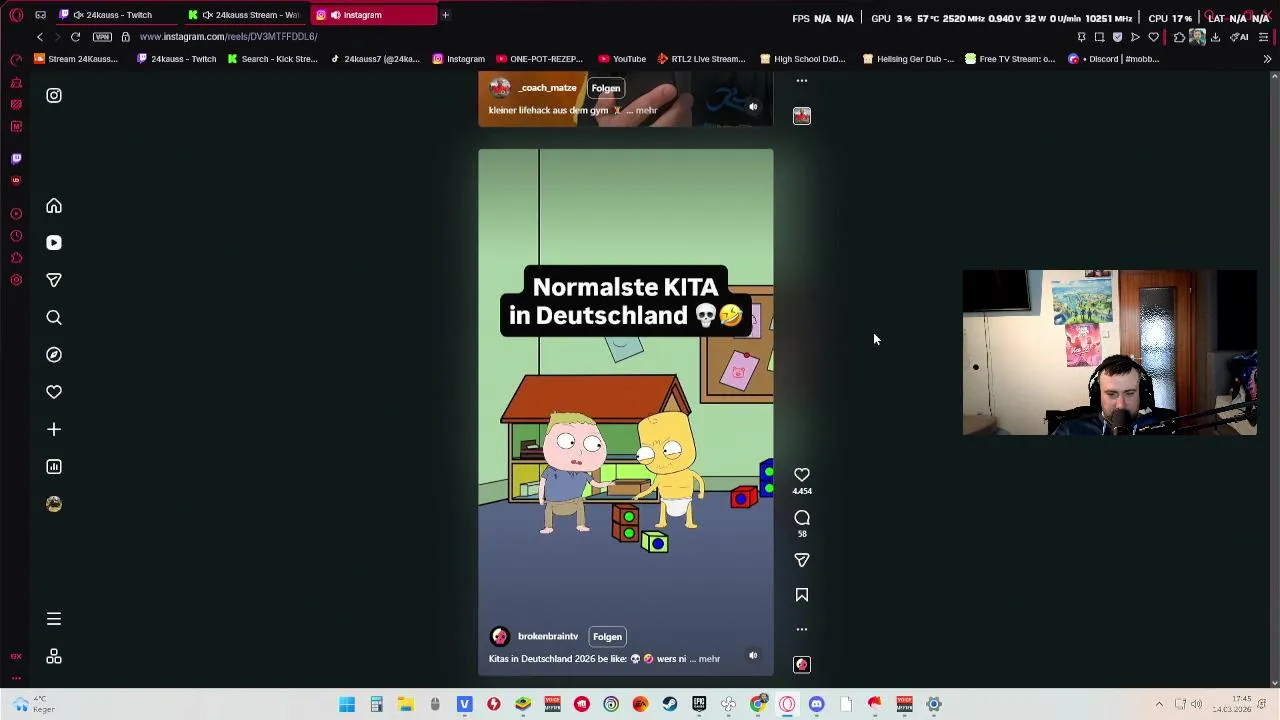This screenshot has height=720, width=1280.
Task: Open notifications heart in Instagram sidebar
Action: (54, 392)
